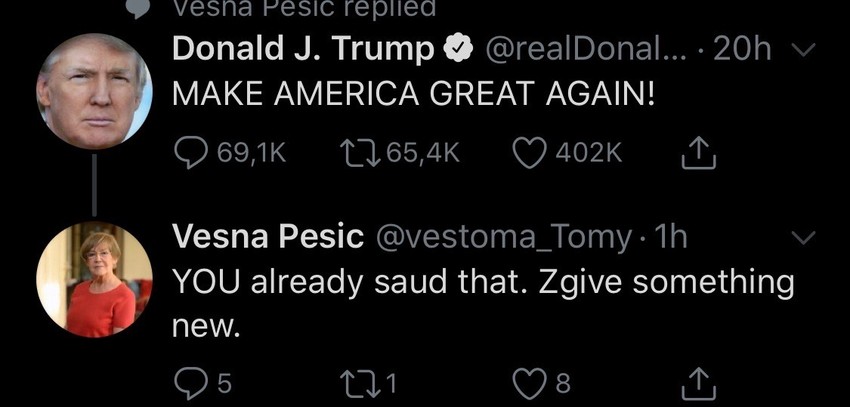Viewport: 850px width, 407px height.
Task: Reply to Trump's tweet via comment icon
Action: [191, 151]
